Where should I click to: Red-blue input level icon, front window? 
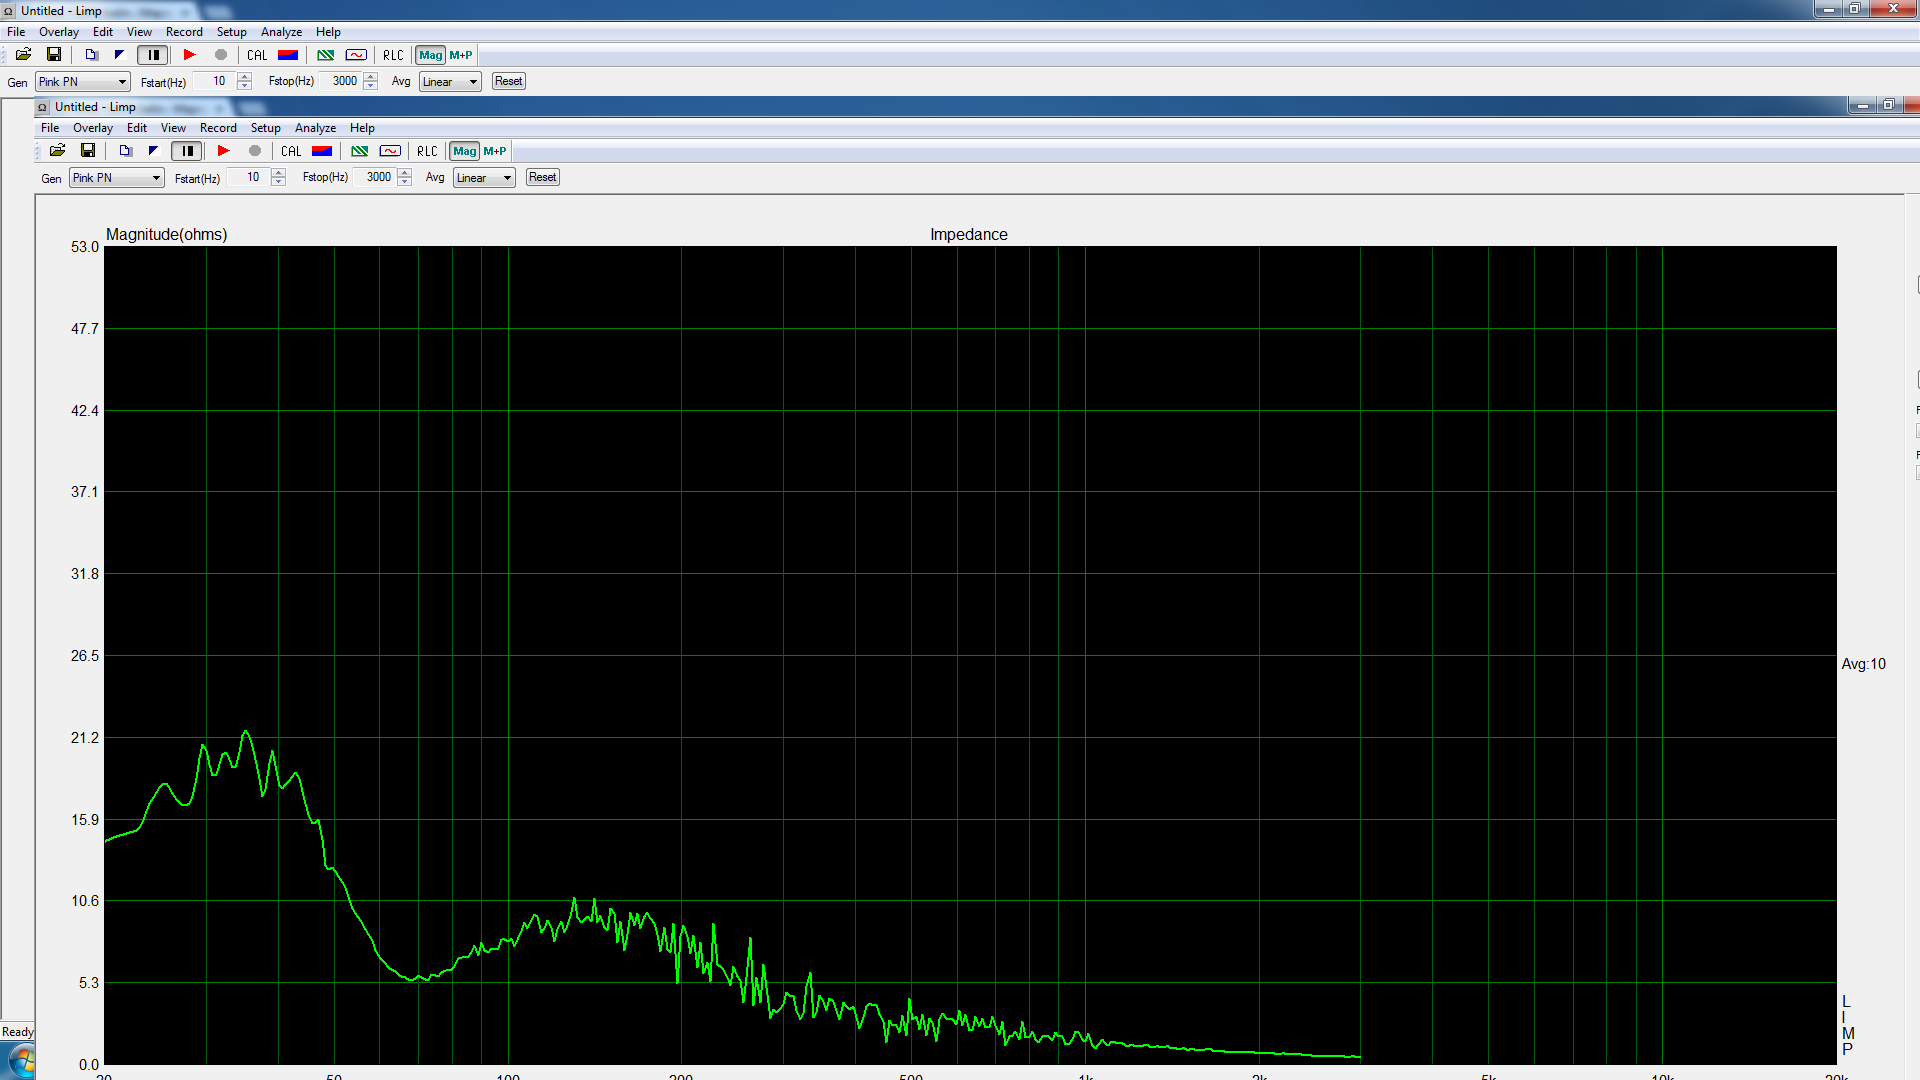click(322, 151)
